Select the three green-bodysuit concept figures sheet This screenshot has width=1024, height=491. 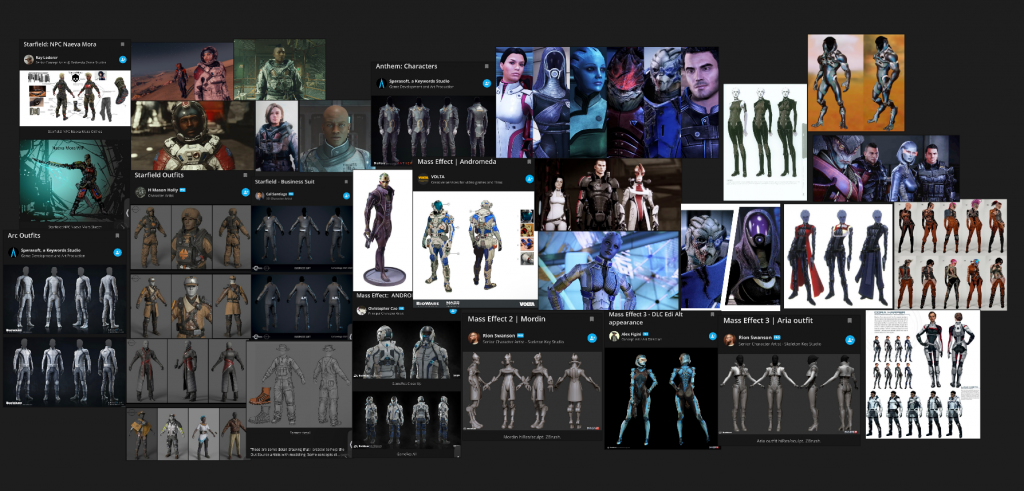coord(765,142)
